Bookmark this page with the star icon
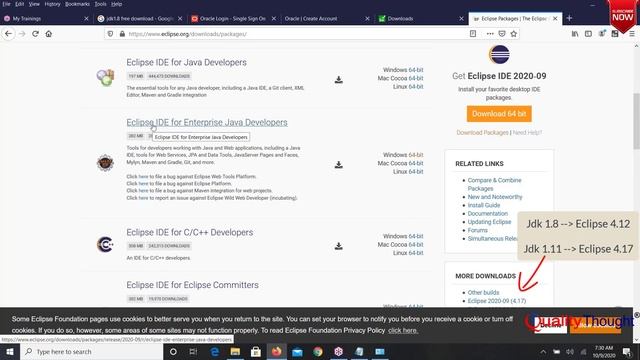Image resolution: width=640 pixels, height=360 pixels. 514,34
